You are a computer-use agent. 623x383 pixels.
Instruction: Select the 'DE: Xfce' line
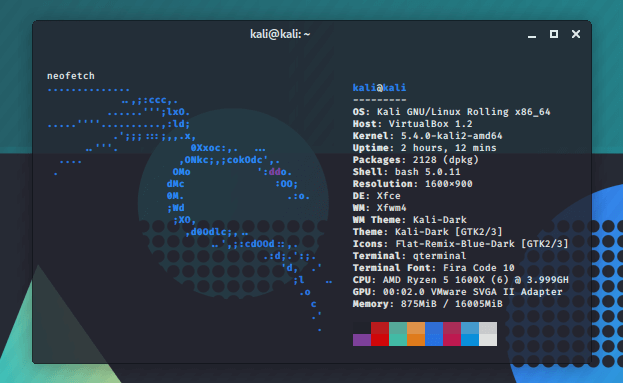tap(377, 195)
